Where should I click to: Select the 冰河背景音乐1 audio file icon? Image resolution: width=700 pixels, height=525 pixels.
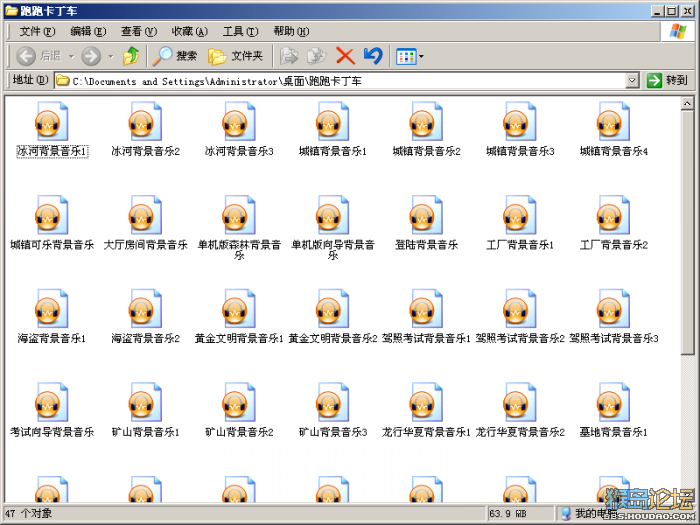52,121
